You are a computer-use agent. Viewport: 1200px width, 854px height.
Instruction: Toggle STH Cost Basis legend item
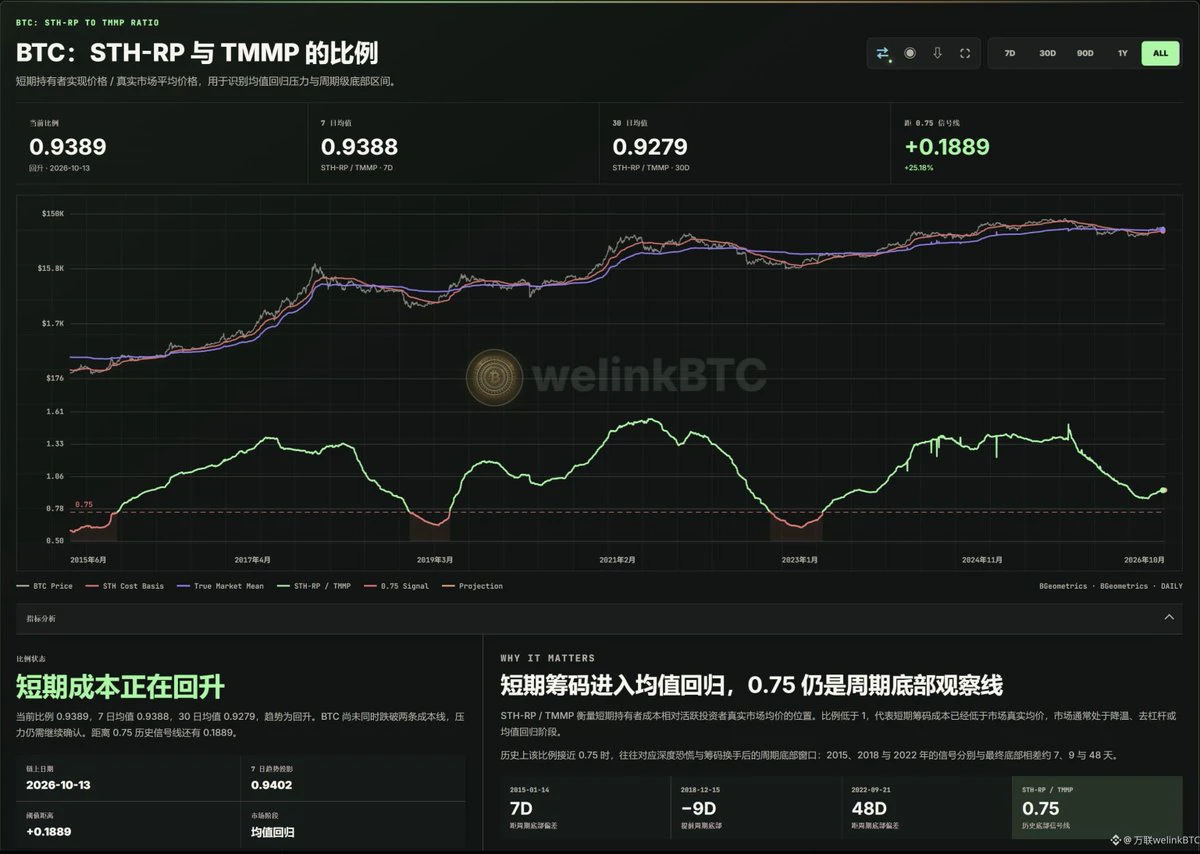pyautogui.click(x=126, y=586)
